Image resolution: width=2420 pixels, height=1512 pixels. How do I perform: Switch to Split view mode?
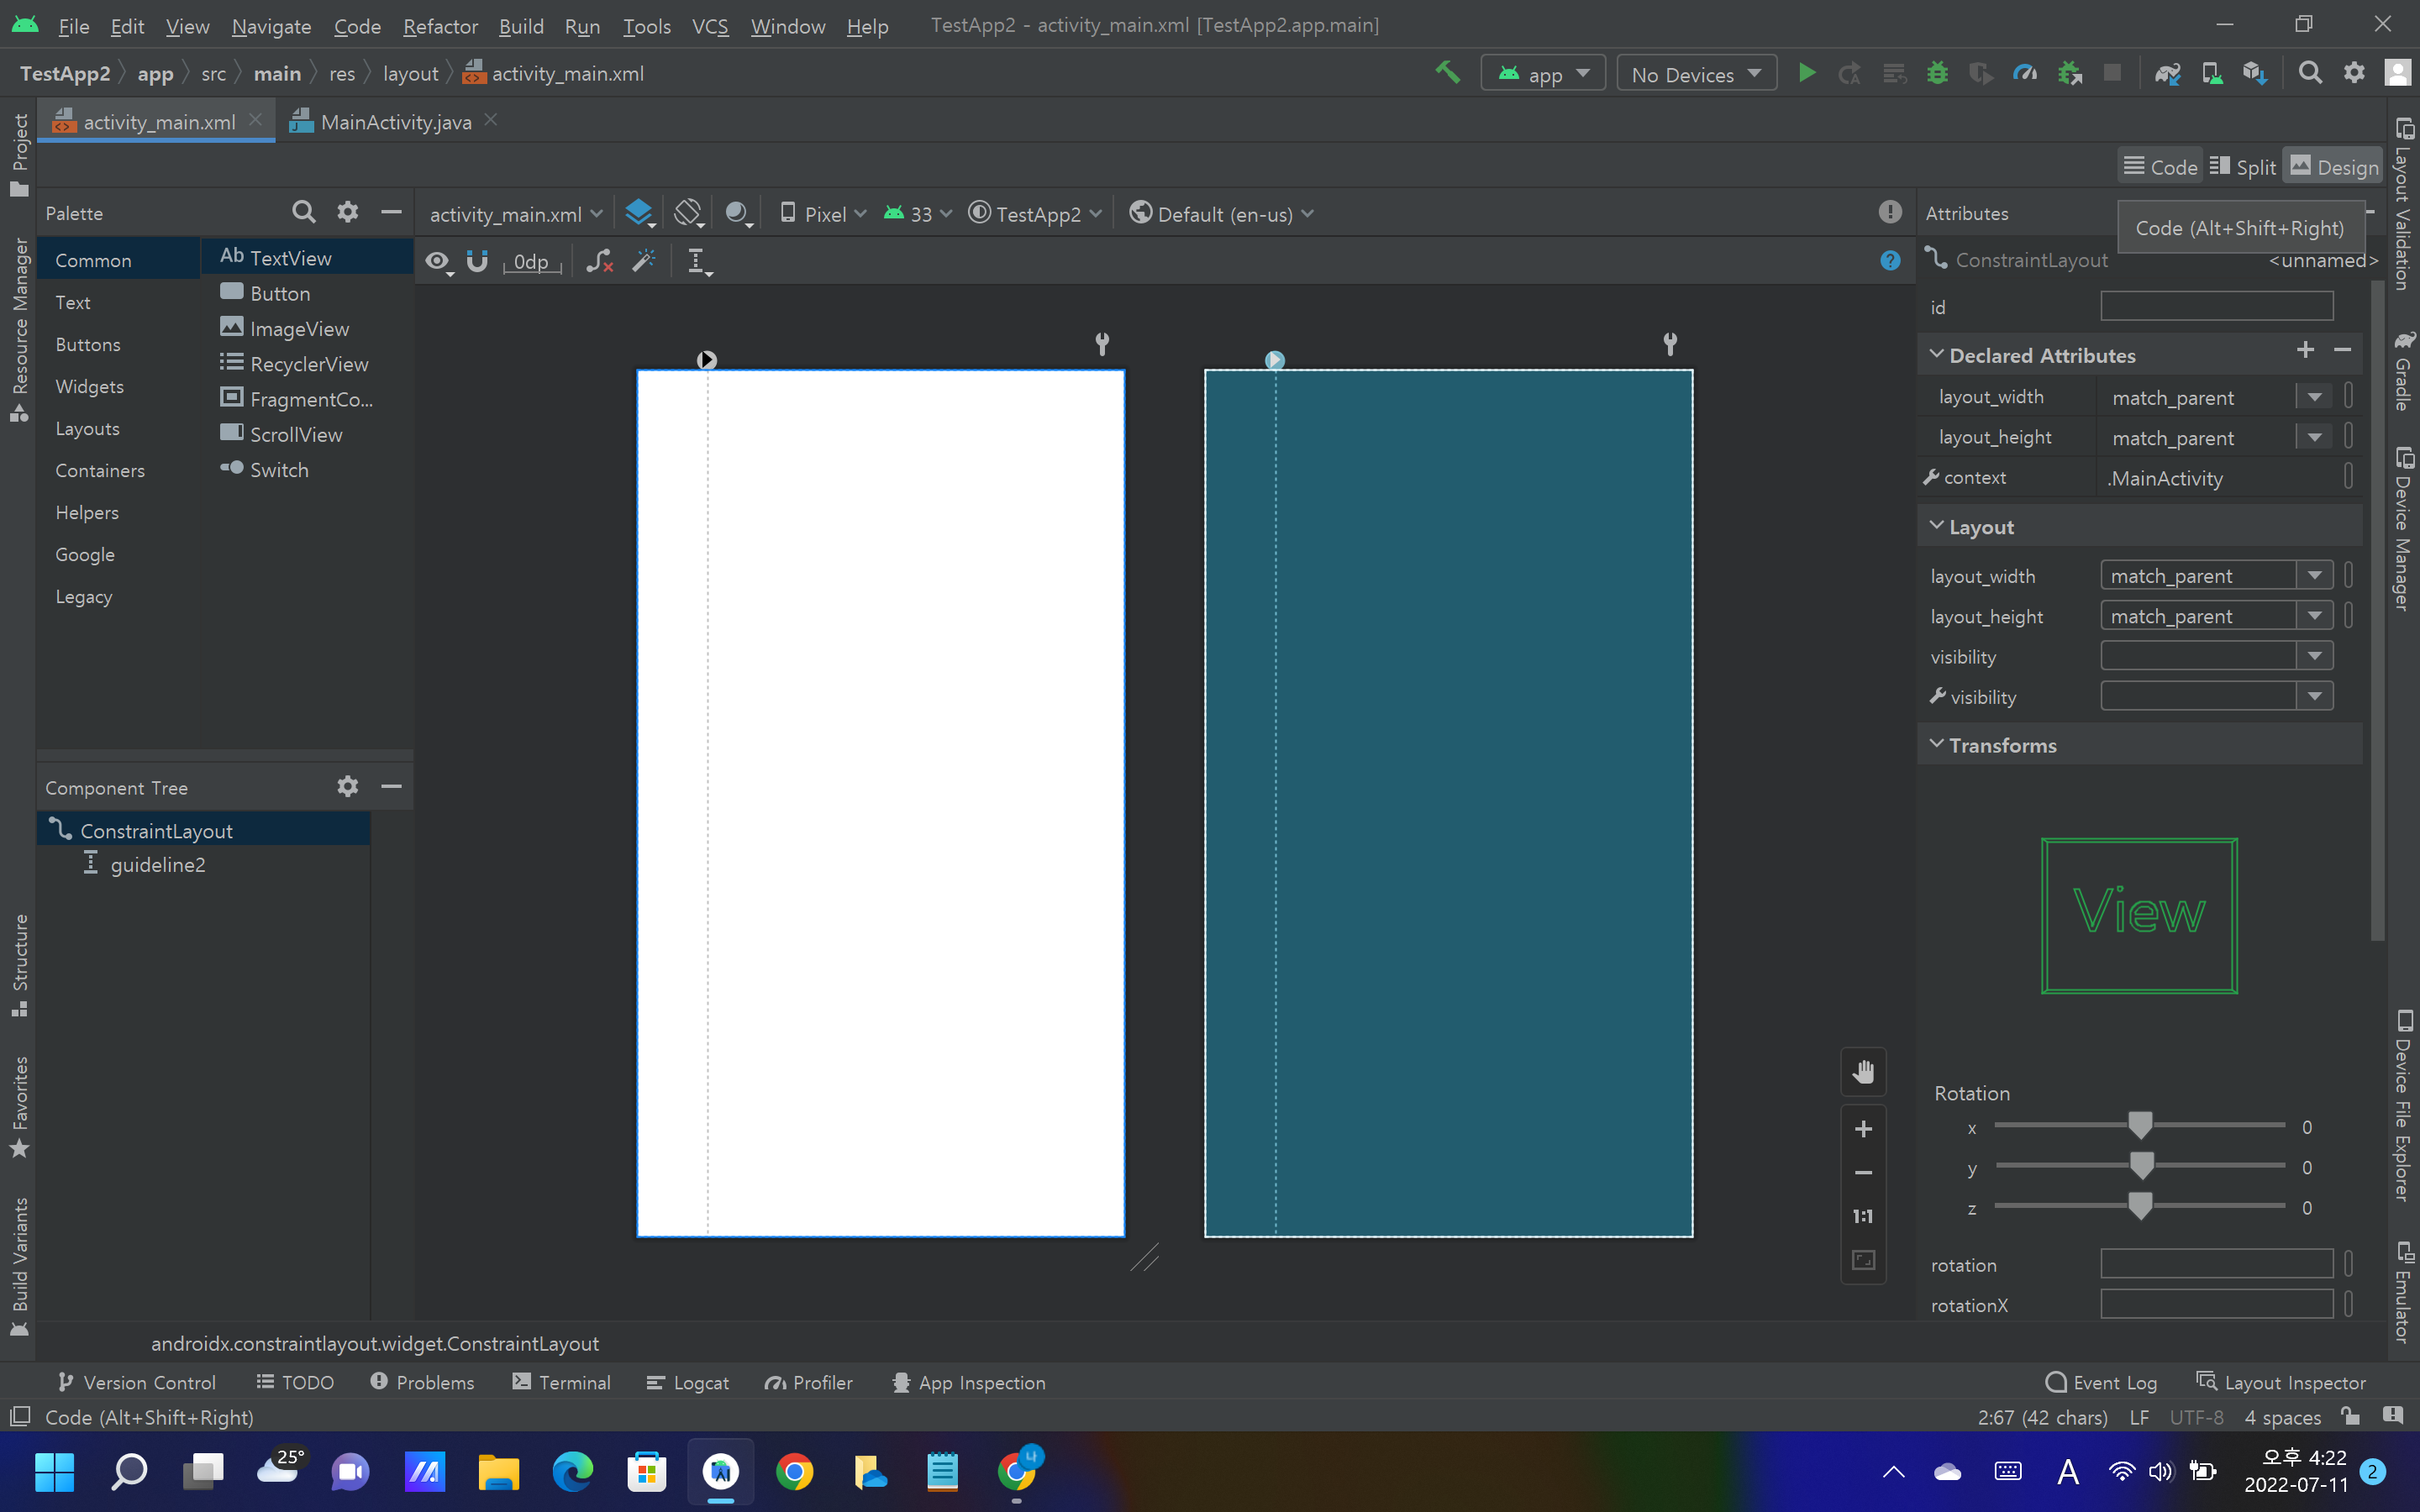point(2243,167)
